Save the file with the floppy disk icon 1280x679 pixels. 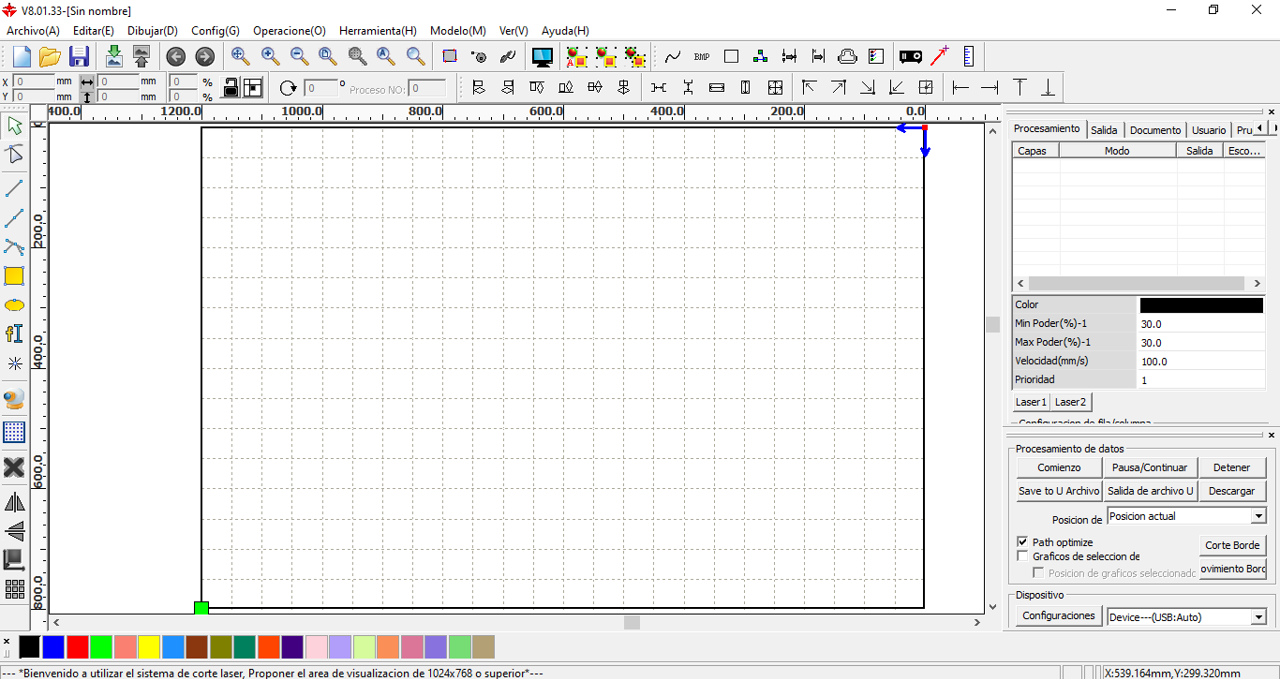[79, 57]
